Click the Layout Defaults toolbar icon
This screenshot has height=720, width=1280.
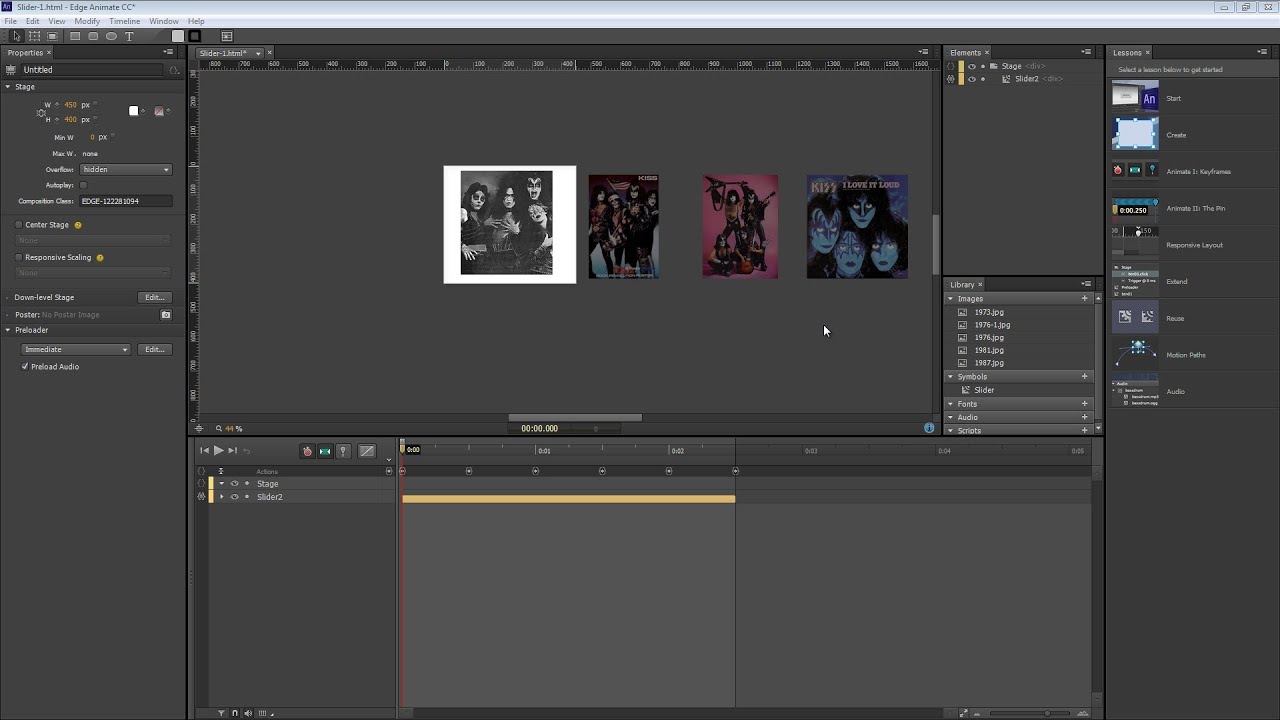pyautogui.click(x=227, y=36)
